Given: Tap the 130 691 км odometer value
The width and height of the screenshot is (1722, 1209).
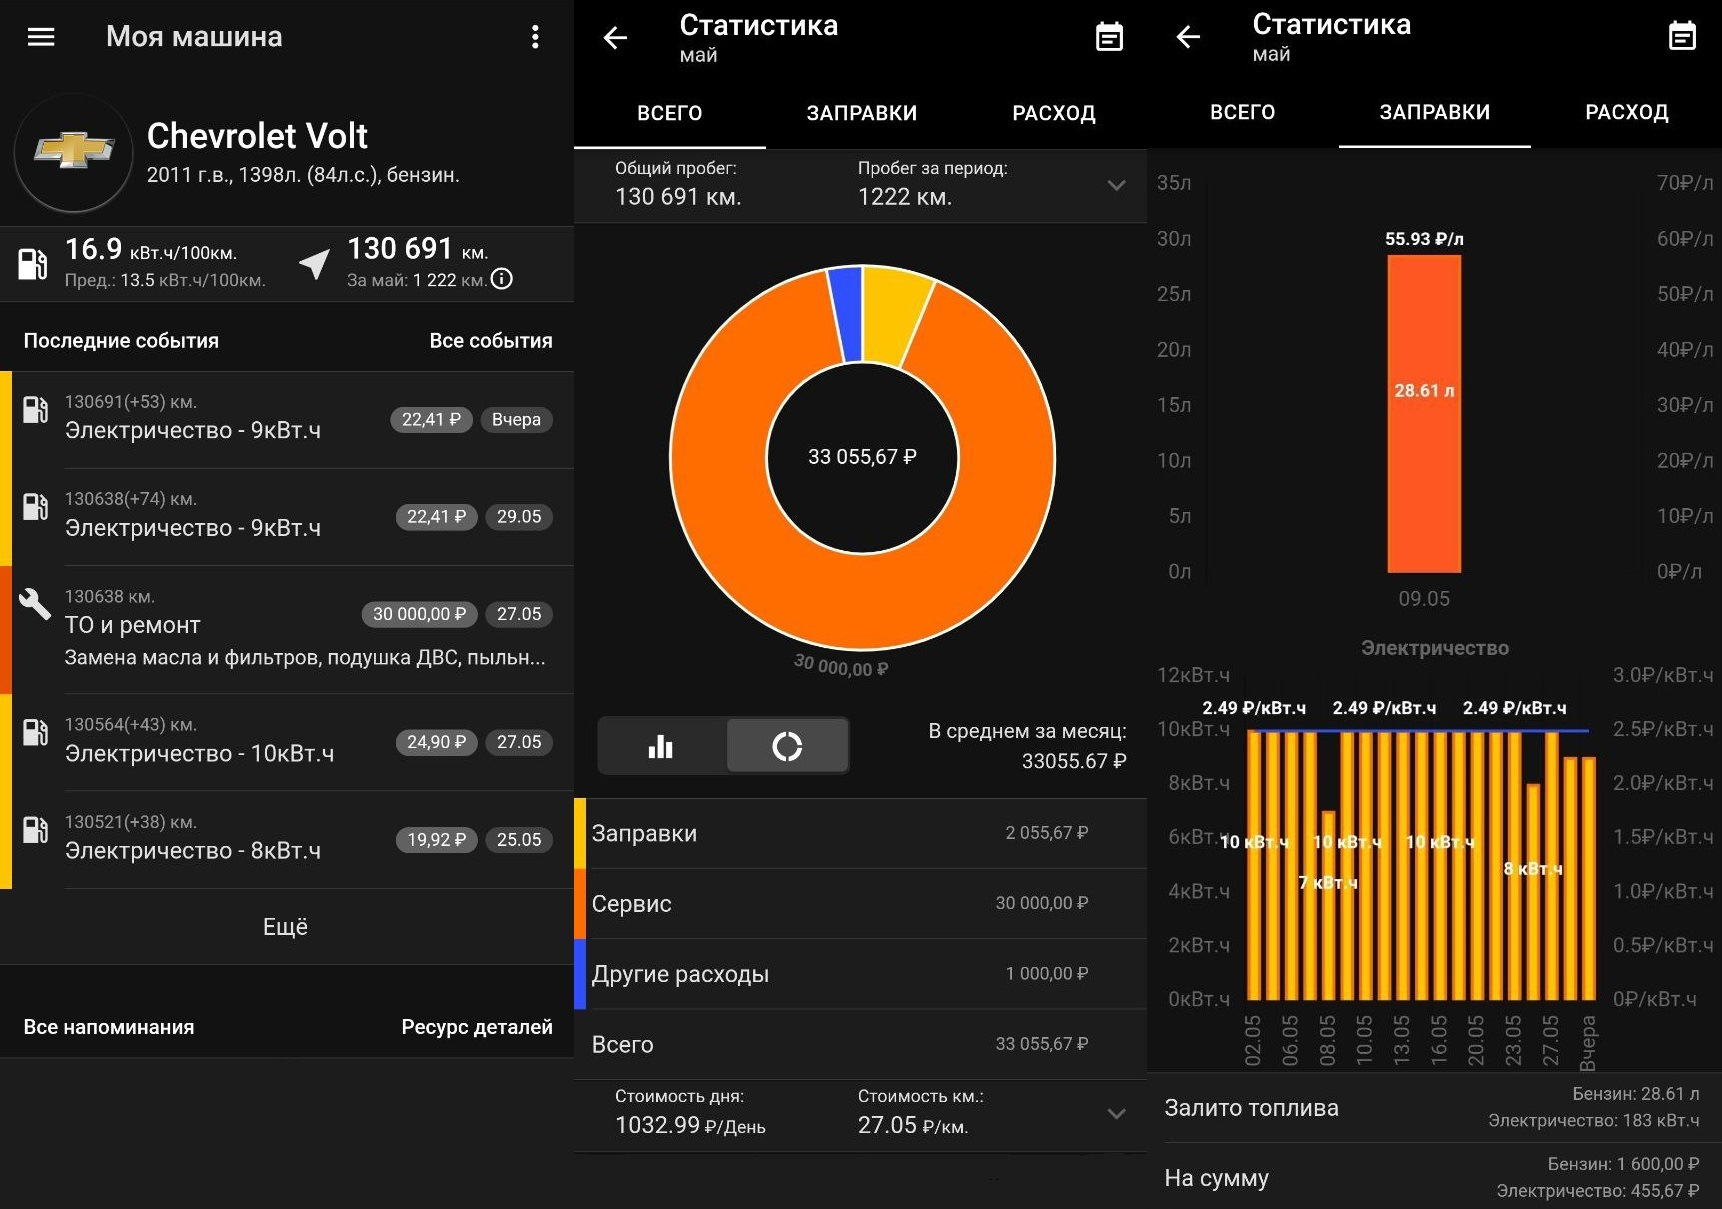Looking at the screenshot, I should [x=417, y=249].
